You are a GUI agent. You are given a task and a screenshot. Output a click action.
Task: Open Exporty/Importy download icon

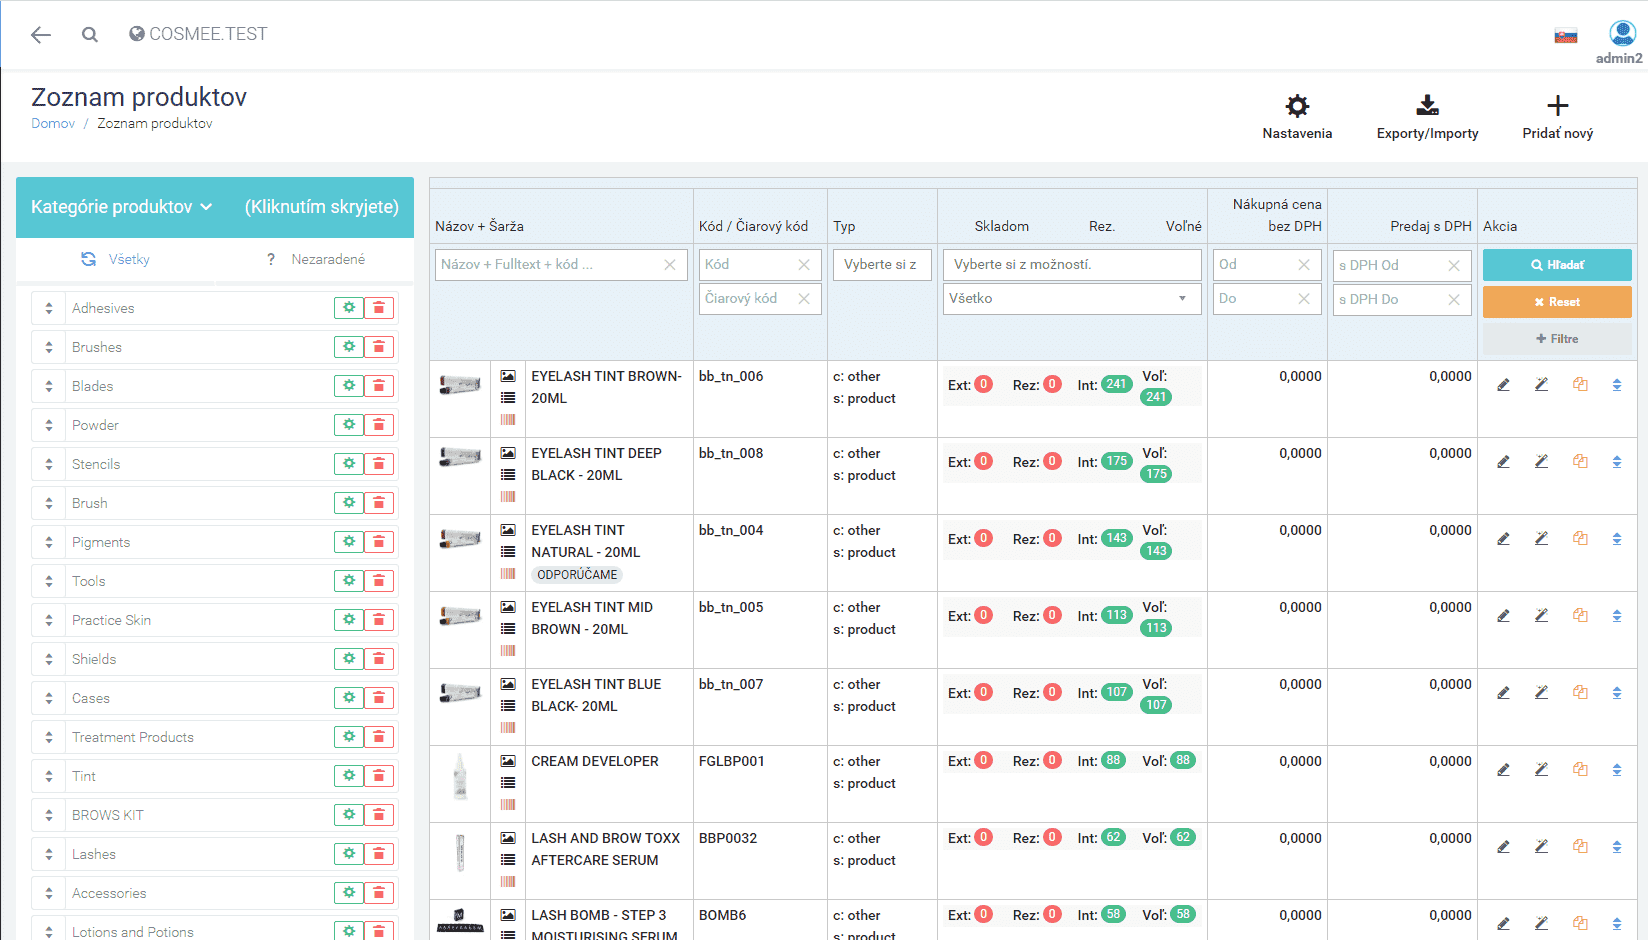tap(1427, 107)
